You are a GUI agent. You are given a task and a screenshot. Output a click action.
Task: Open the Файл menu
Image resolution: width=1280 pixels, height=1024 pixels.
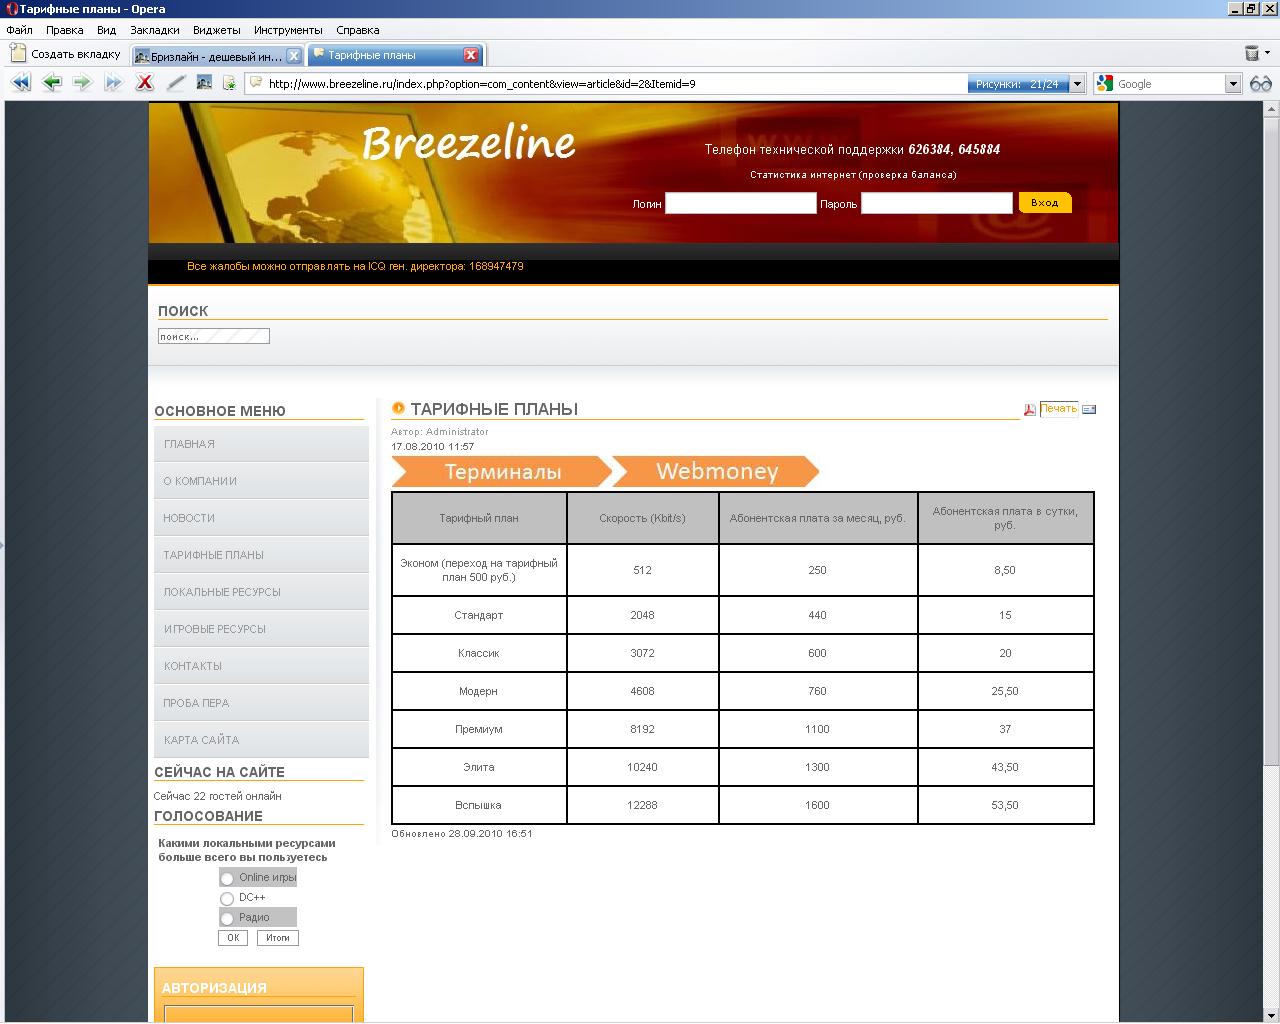[x=19, y=30]
